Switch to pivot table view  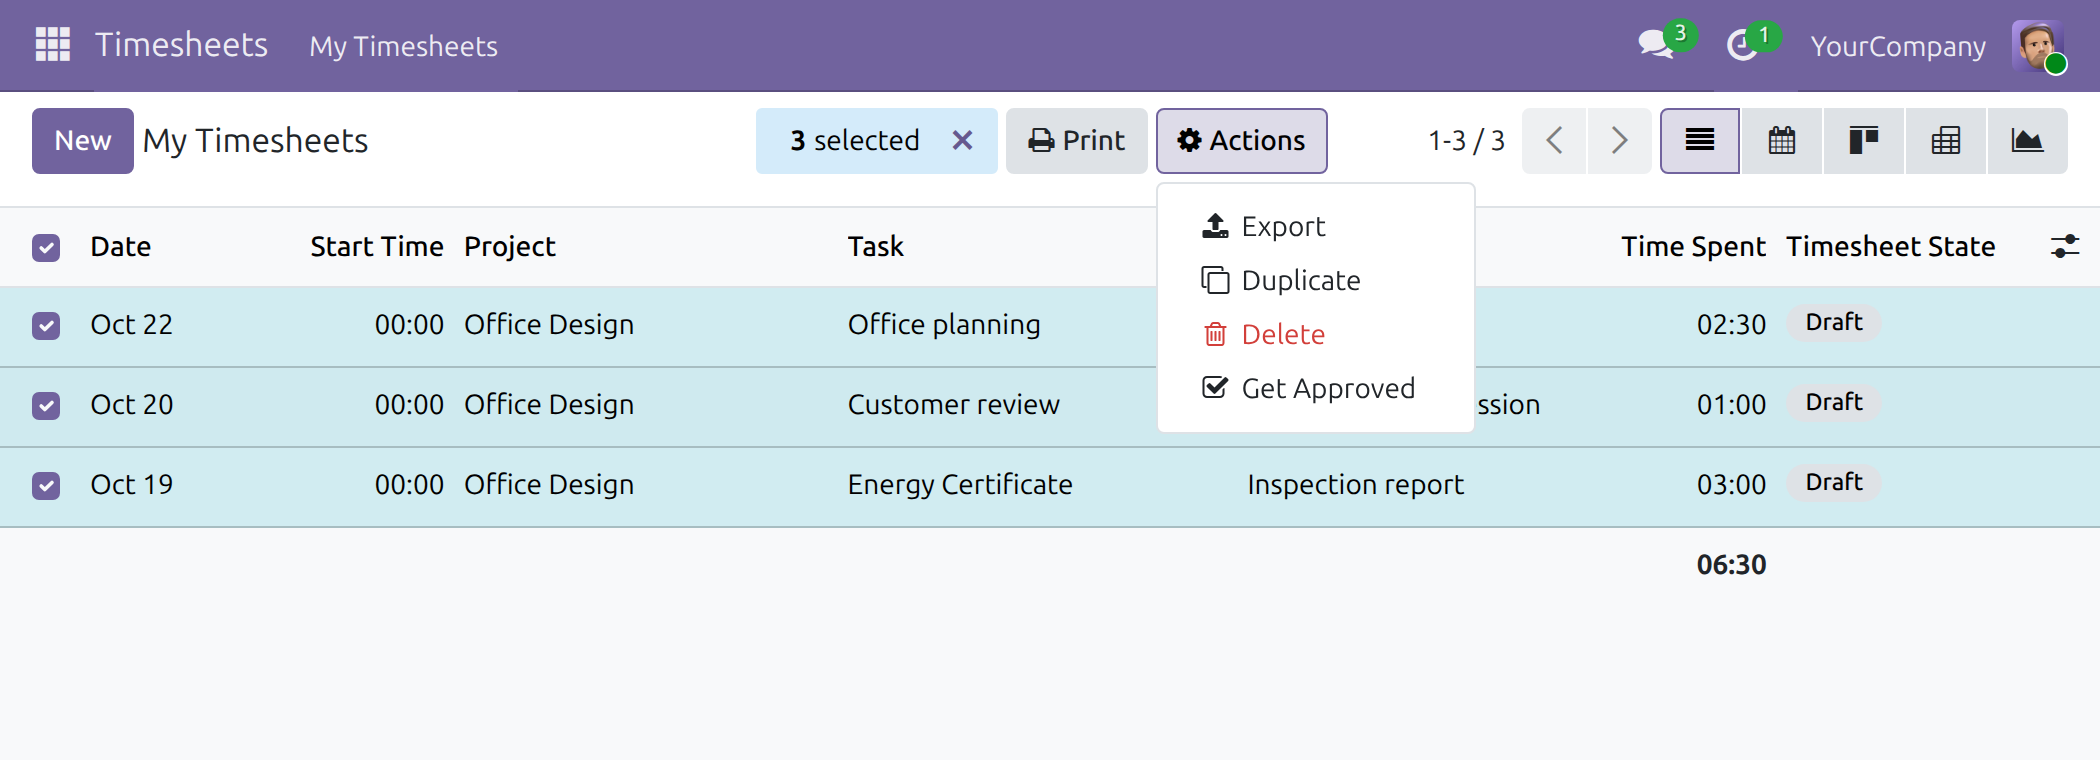pyautogui.click(x=1946, y=141)
